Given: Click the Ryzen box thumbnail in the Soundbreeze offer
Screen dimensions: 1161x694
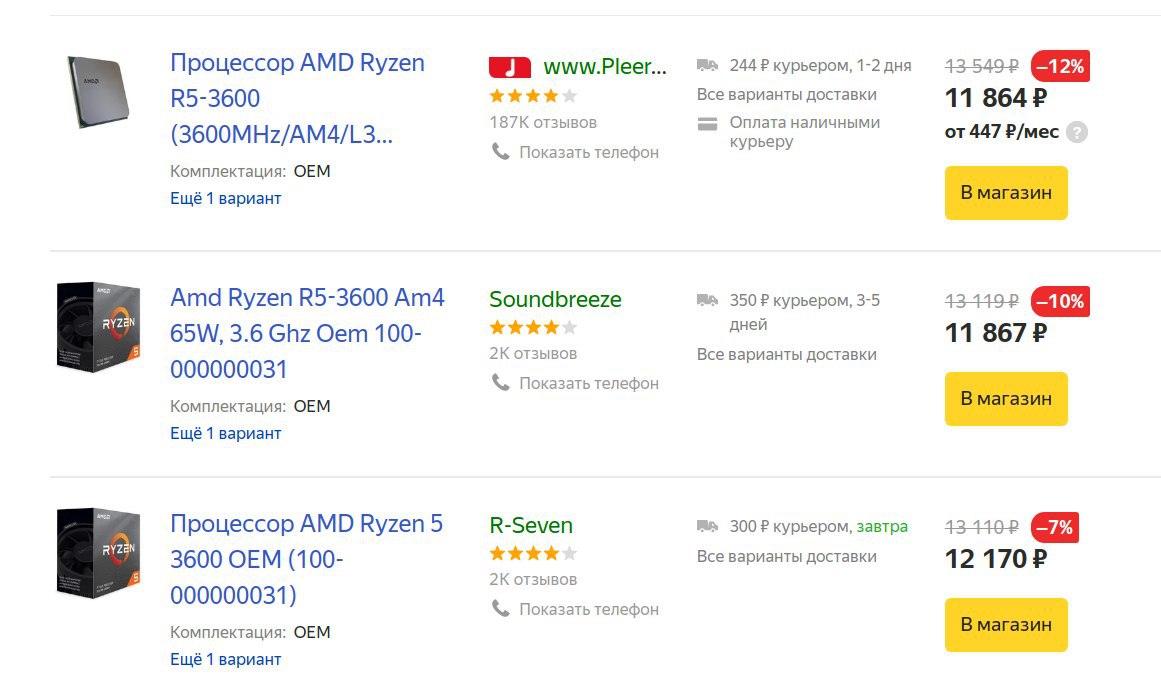Looking at the screenshot, I should (x=98, y=327).
